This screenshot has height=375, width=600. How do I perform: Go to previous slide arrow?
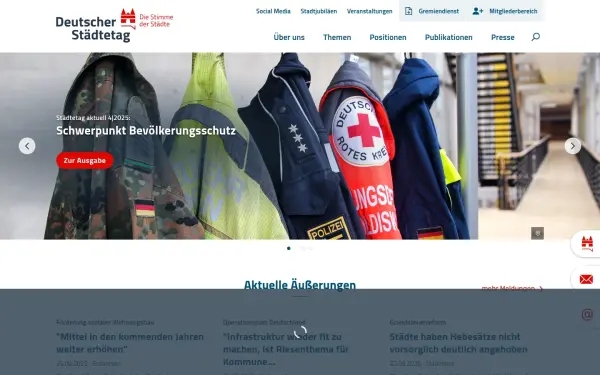pyautogui.click(x=27, y=146)
